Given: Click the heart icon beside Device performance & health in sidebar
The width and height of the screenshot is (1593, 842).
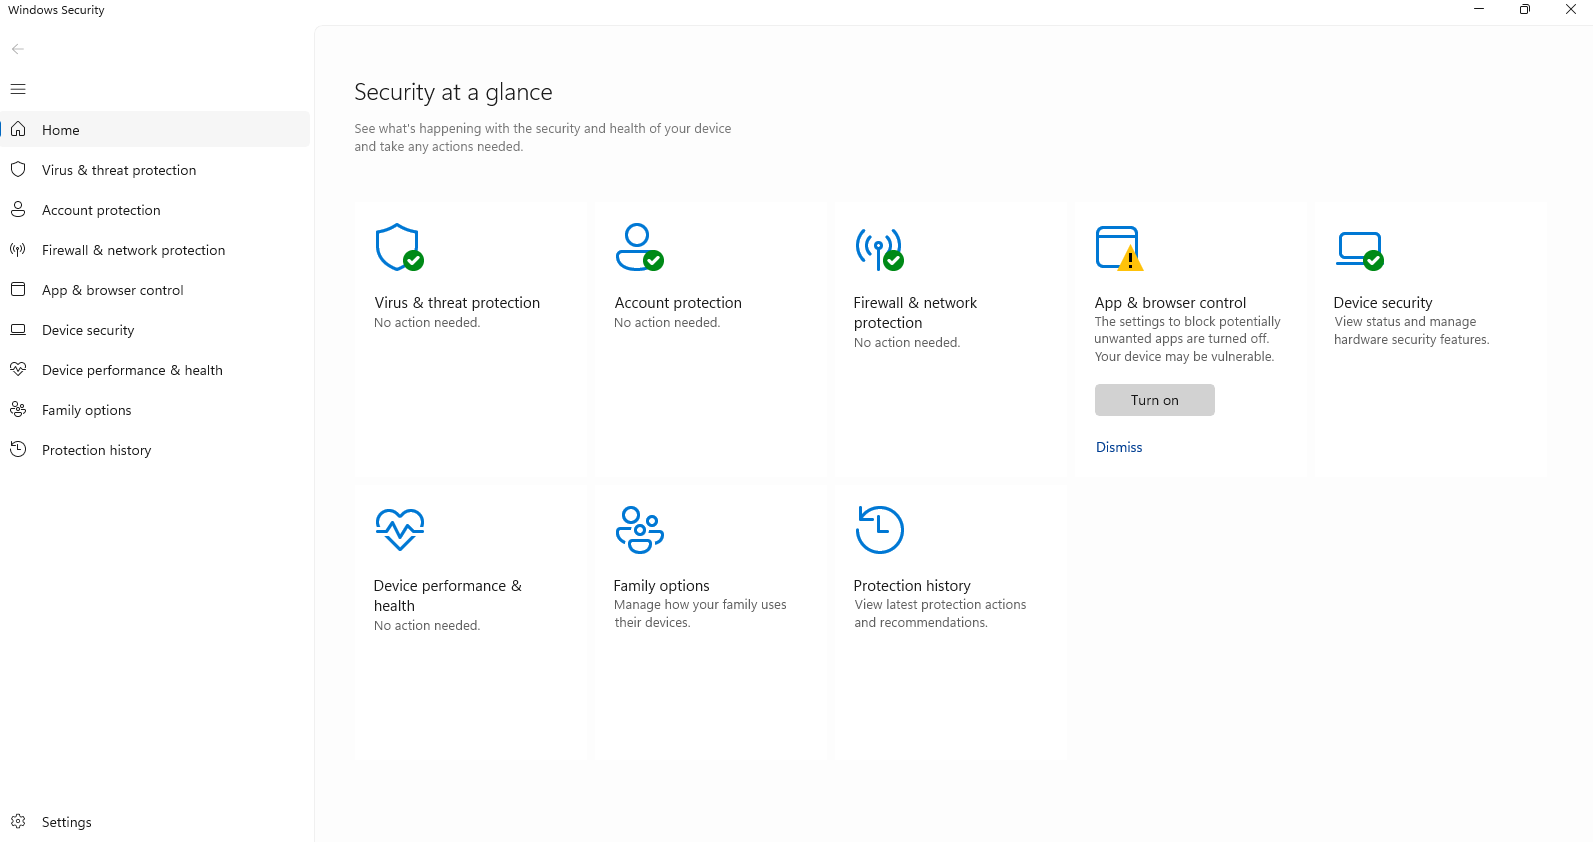Looking at the screenshot, I should [18, 369].
